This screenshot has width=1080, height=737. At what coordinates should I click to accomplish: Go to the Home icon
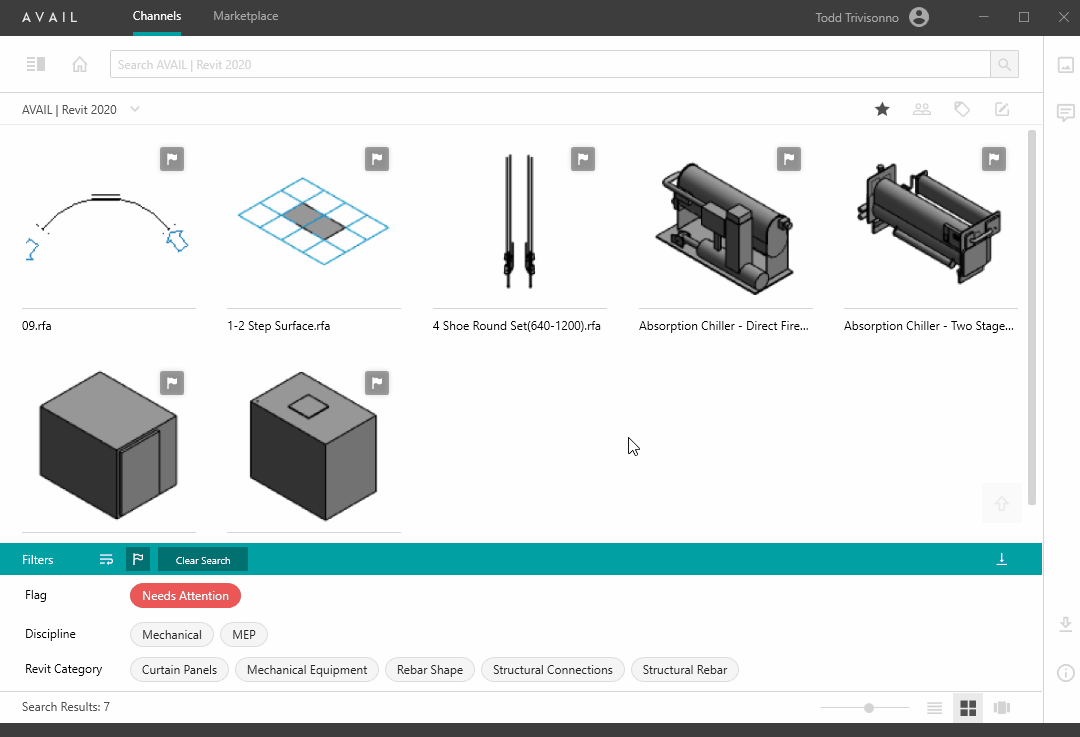[x=80, y=64]
